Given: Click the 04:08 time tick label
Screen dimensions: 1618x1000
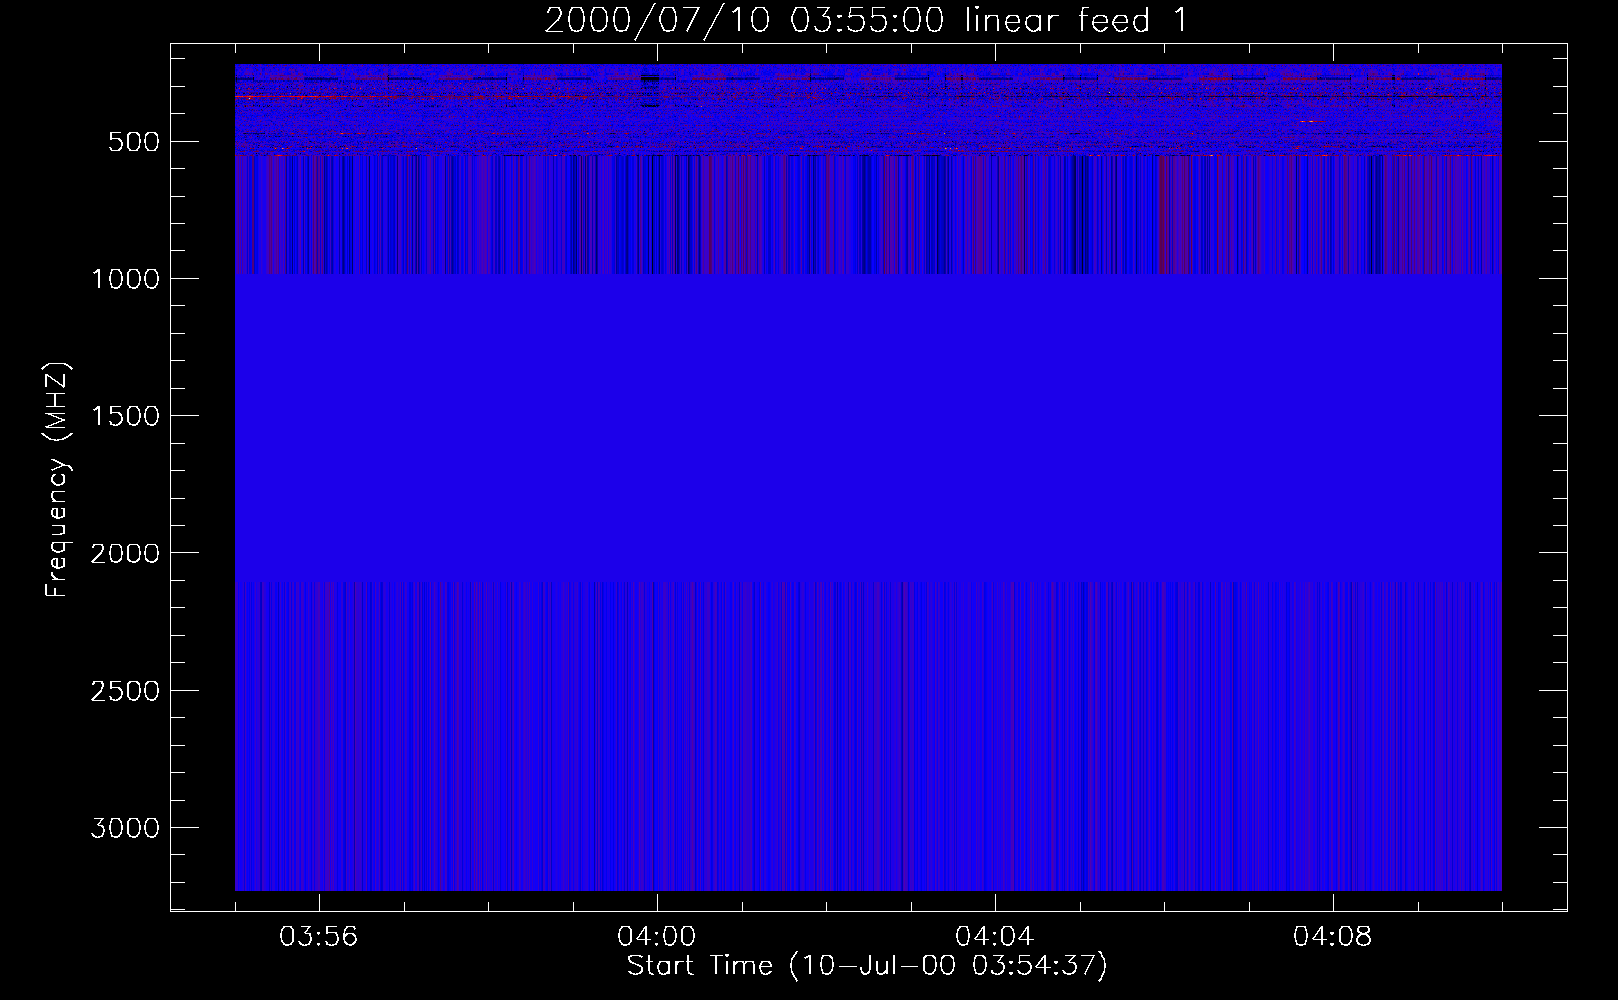Looking at the screenshot, I should pos(1333,937).
